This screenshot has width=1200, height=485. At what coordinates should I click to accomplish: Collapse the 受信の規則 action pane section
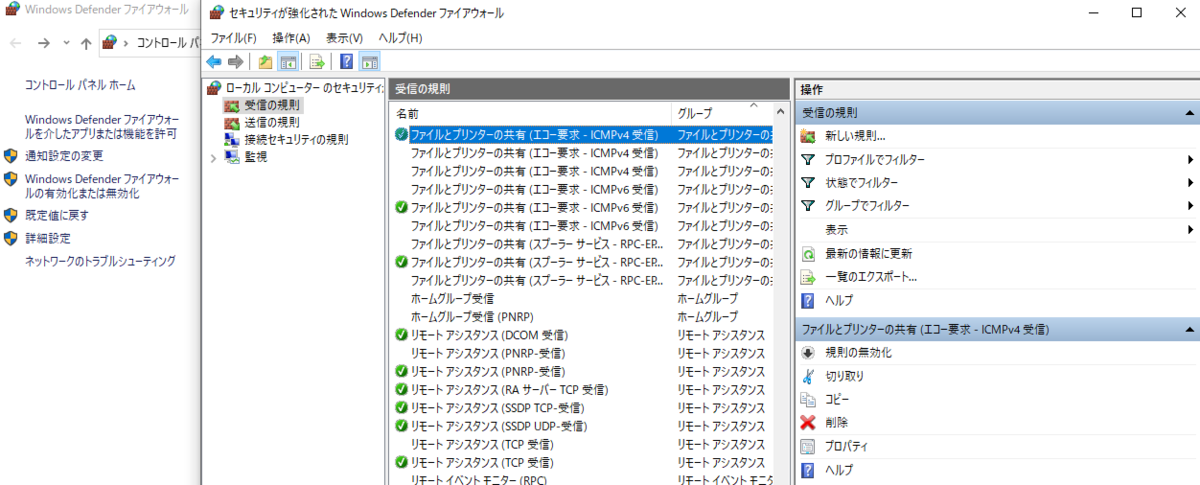[x=1189, y=113]
